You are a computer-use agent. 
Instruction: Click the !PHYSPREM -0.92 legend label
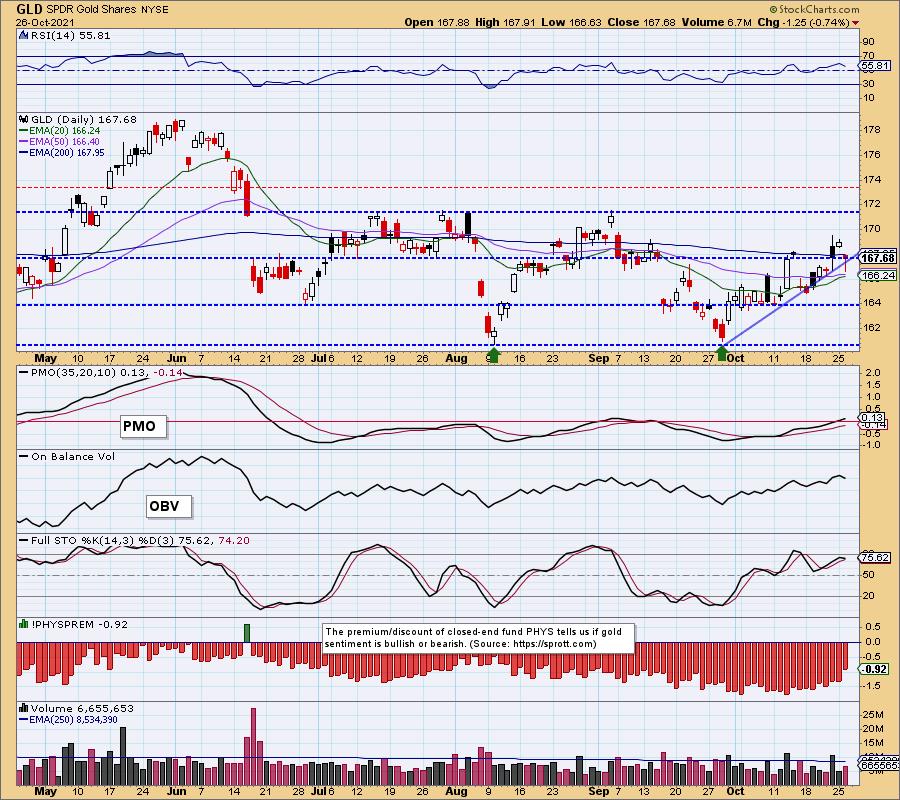point(79,624)
